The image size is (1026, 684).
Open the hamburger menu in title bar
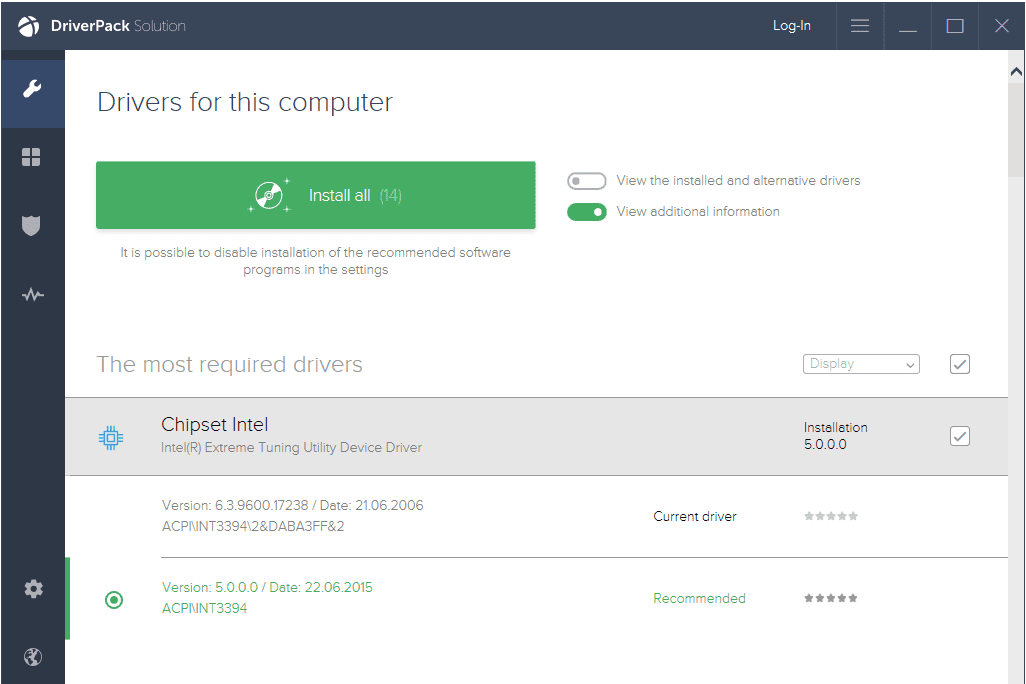coord(859,26)
